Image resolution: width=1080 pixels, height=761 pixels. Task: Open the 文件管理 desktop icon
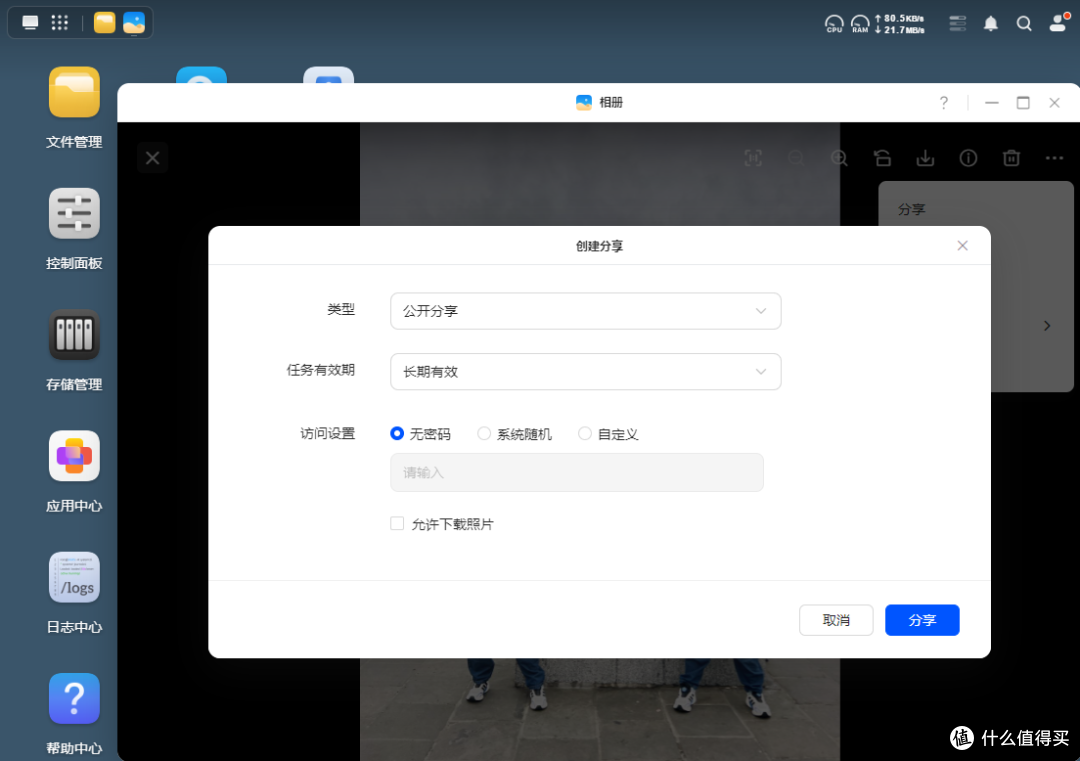74,92
